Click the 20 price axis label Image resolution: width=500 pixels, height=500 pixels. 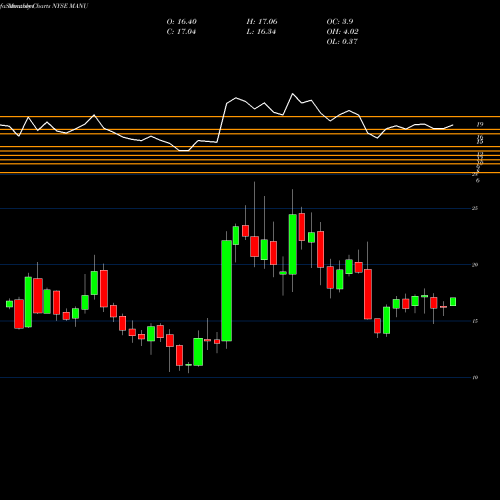[x=475, y=265]
